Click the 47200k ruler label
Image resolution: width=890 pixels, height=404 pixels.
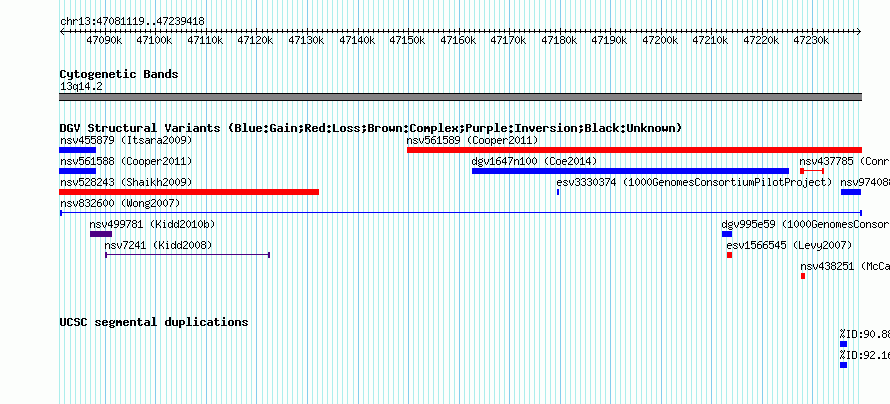click(x=660, y=40)
